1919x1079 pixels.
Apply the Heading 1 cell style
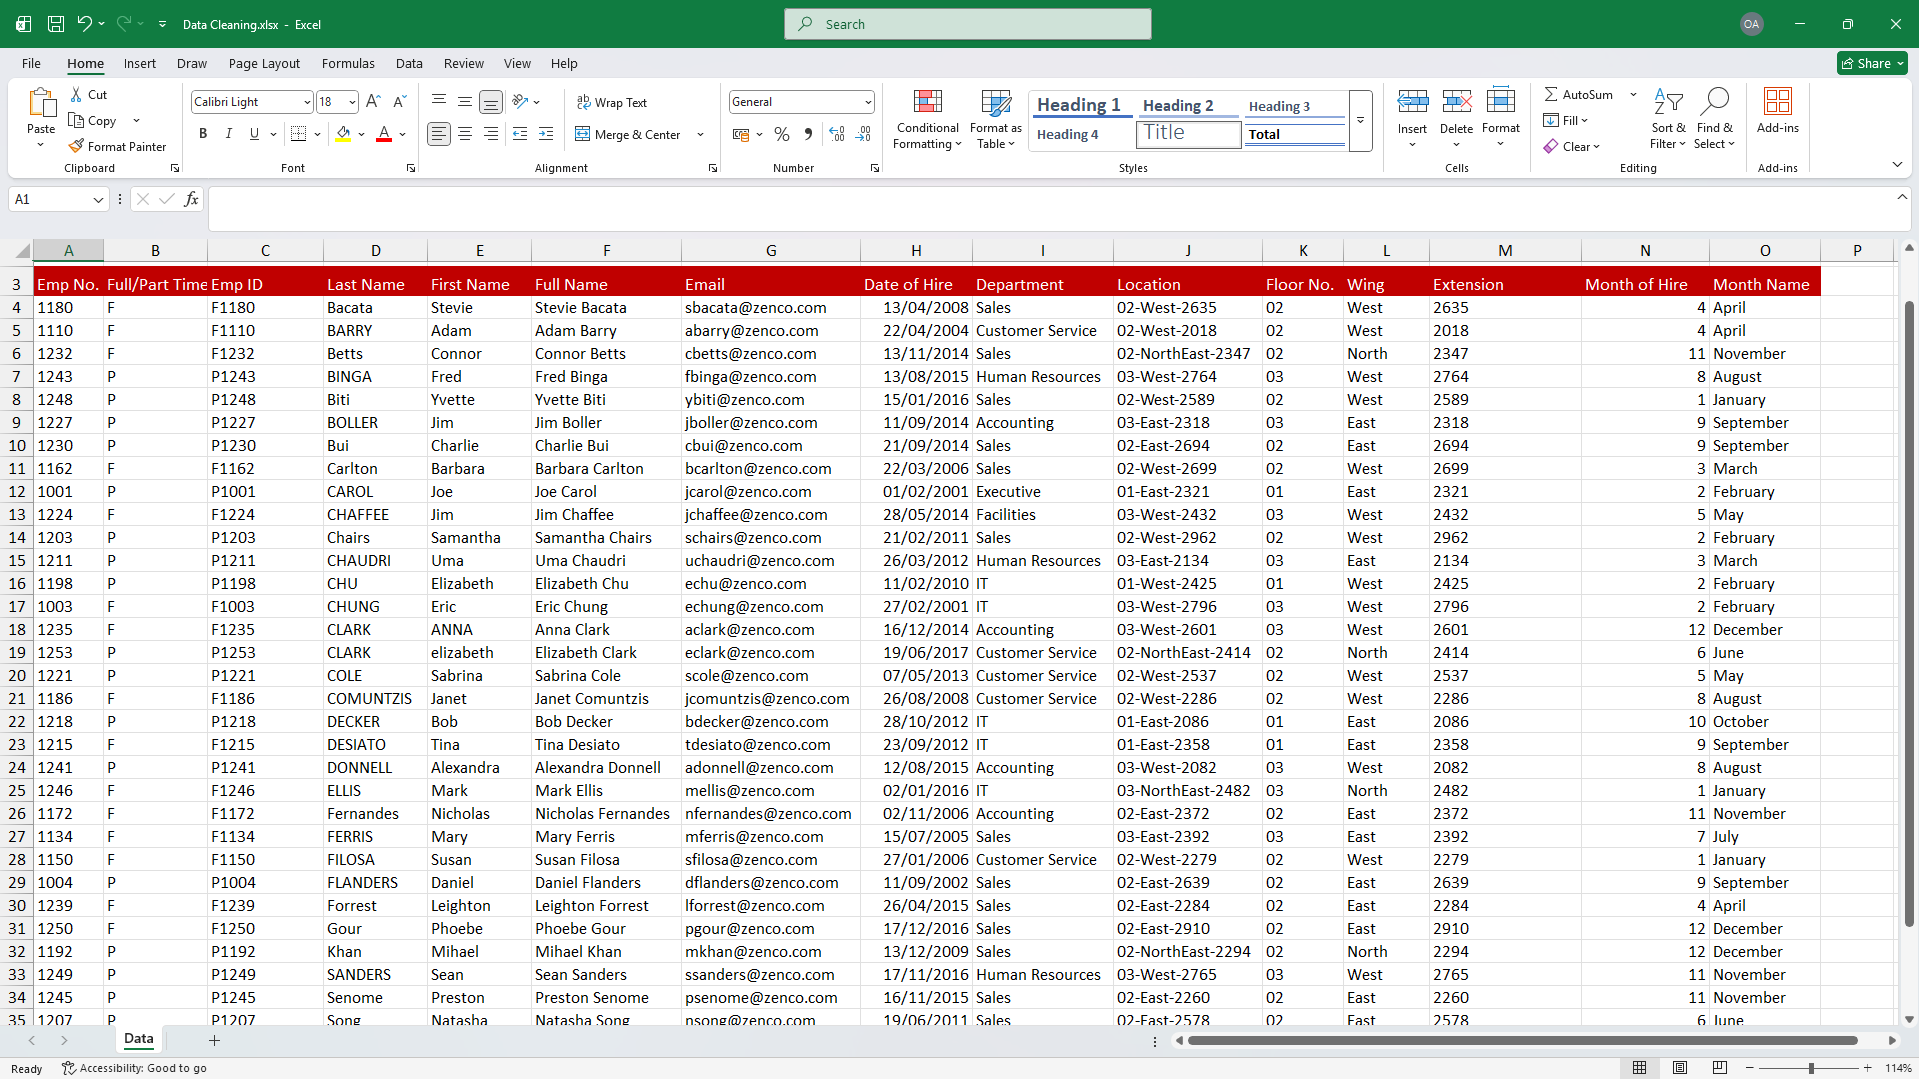pyautogui.click(x=1078, y=105)
